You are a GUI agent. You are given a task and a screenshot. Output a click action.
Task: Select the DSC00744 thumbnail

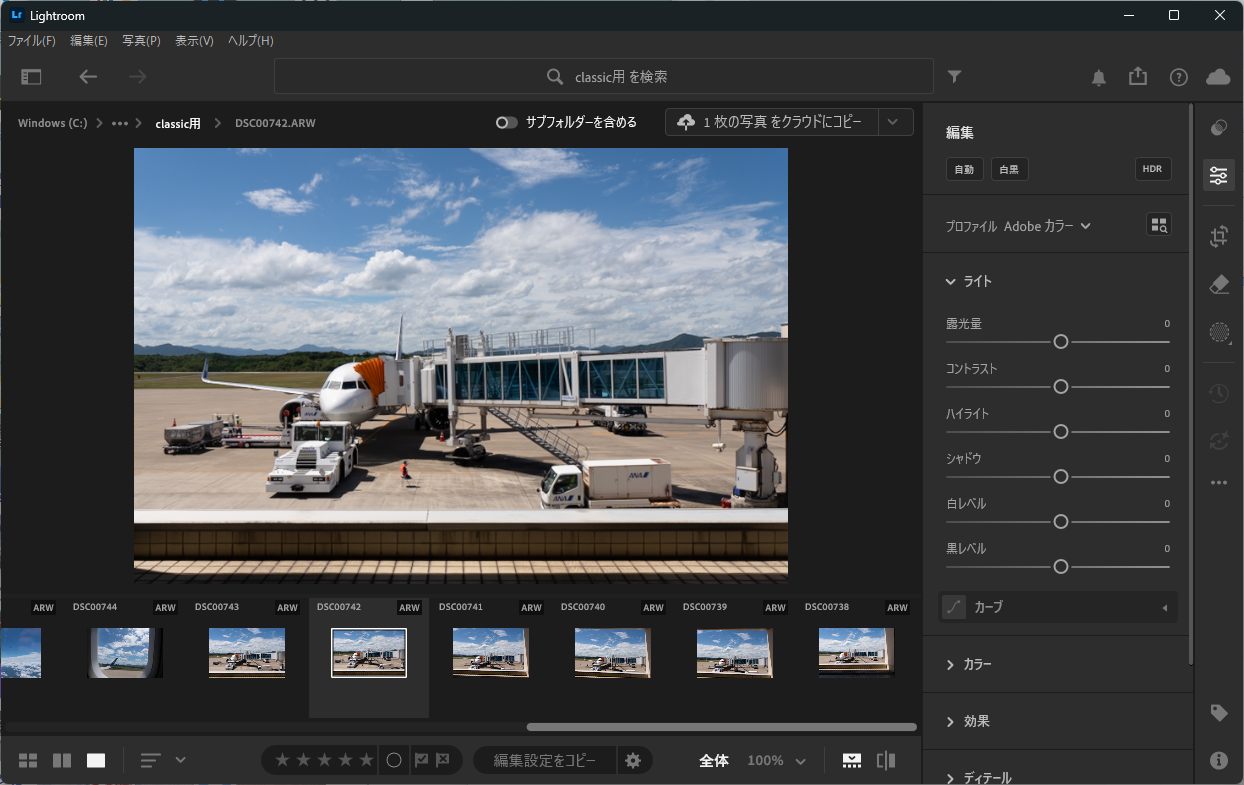[x=125, y=653]
